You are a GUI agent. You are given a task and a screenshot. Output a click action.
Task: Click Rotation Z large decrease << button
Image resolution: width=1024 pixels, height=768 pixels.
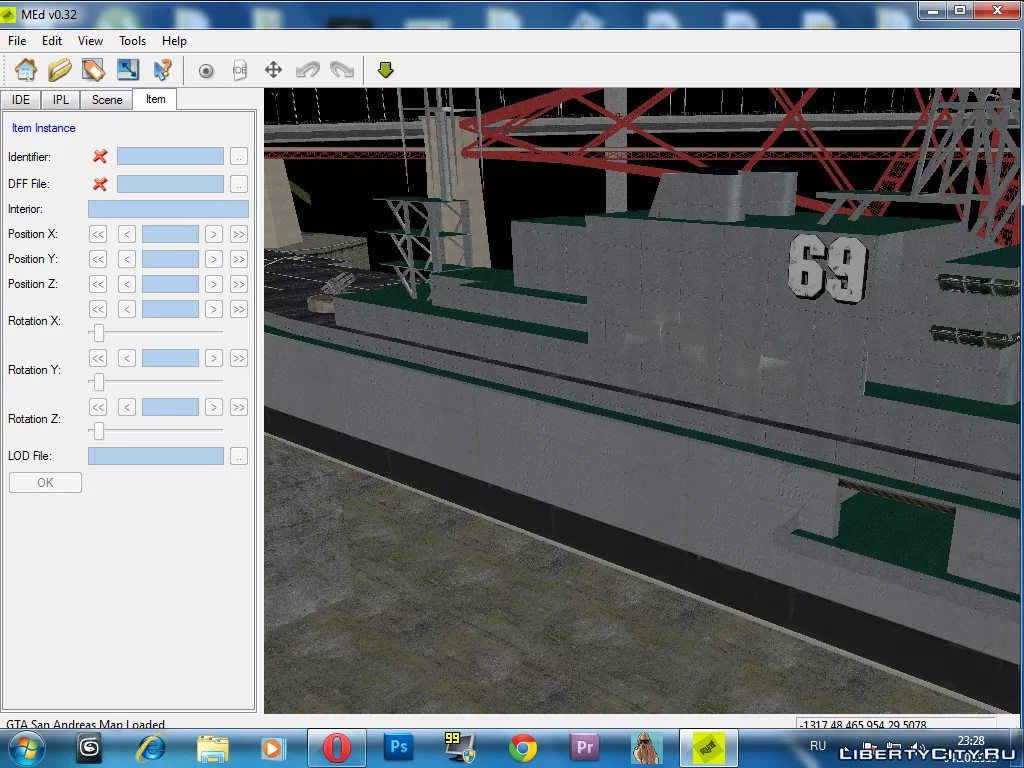click(x=98, y=408)
